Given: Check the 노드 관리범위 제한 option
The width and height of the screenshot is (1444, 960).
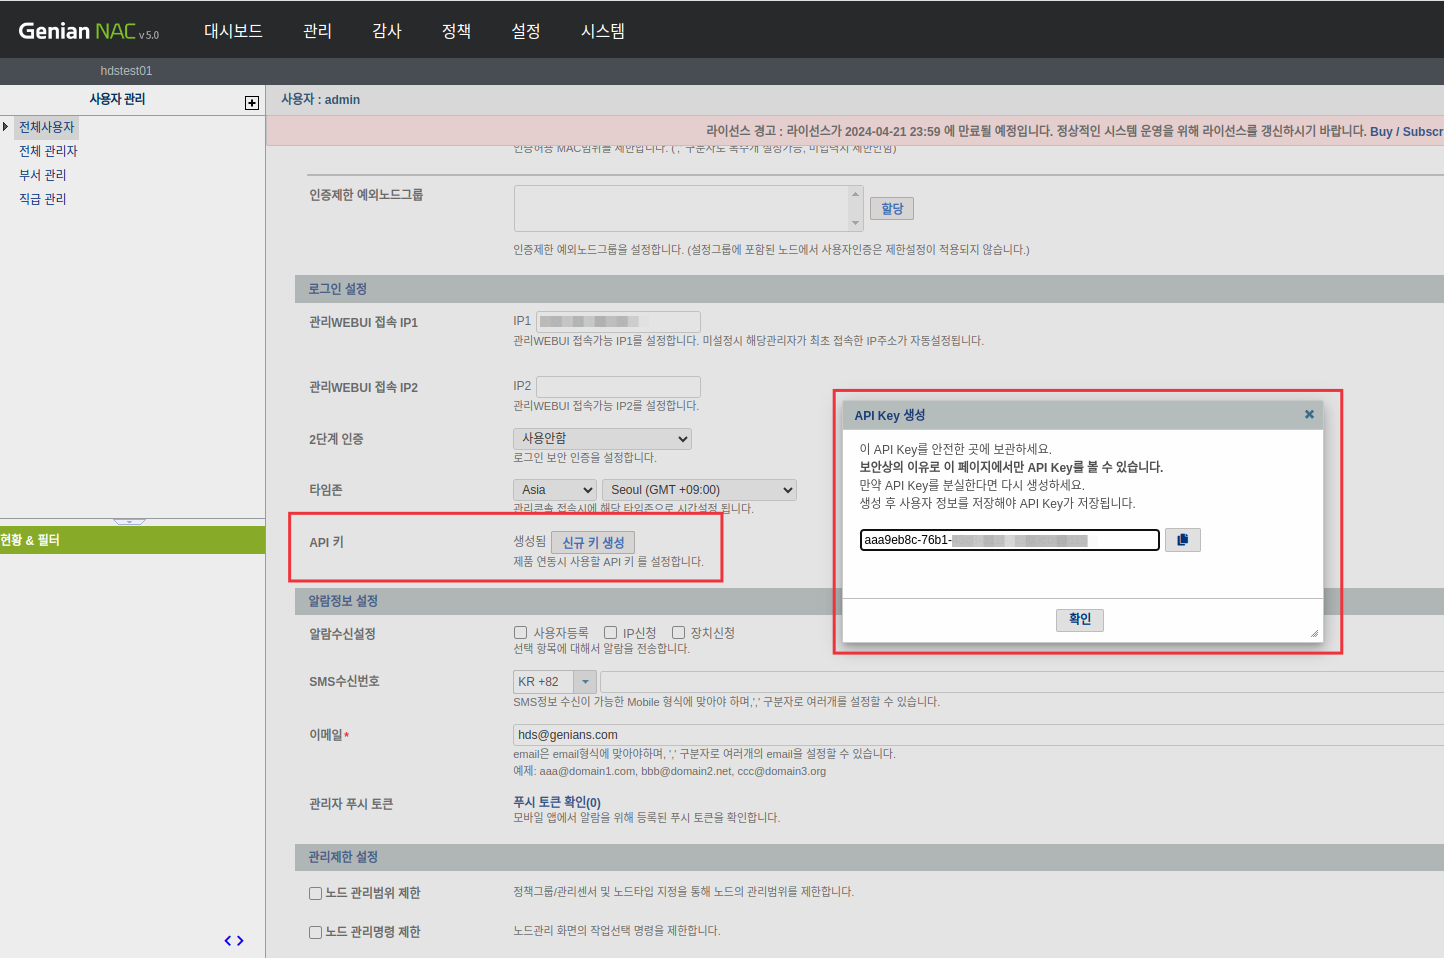Looking at the screenshot, I should tap(315, 892).
